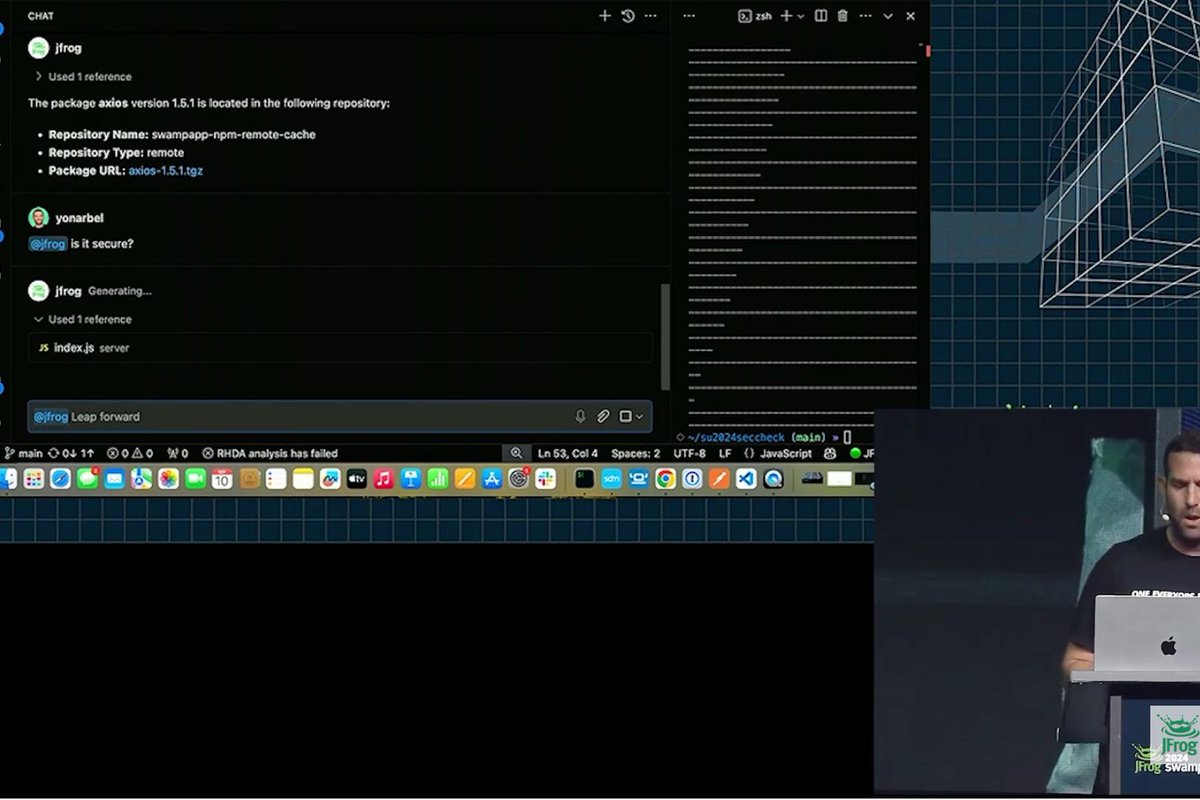Click yonarbel user avatar
Image resolution: width=1200 pixels, height=800 pixels.
pyautogui.click(x=38, y=218)
